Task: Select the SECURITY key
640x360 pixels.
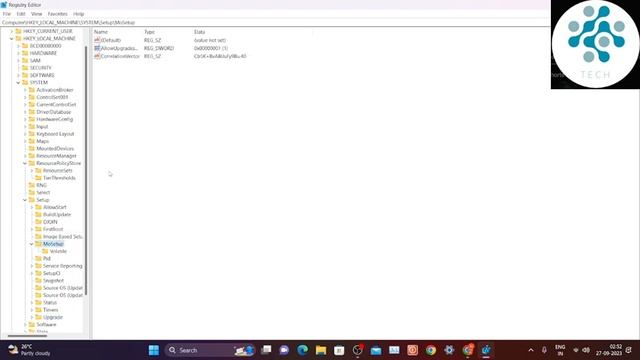Action: tap(41, 68)
